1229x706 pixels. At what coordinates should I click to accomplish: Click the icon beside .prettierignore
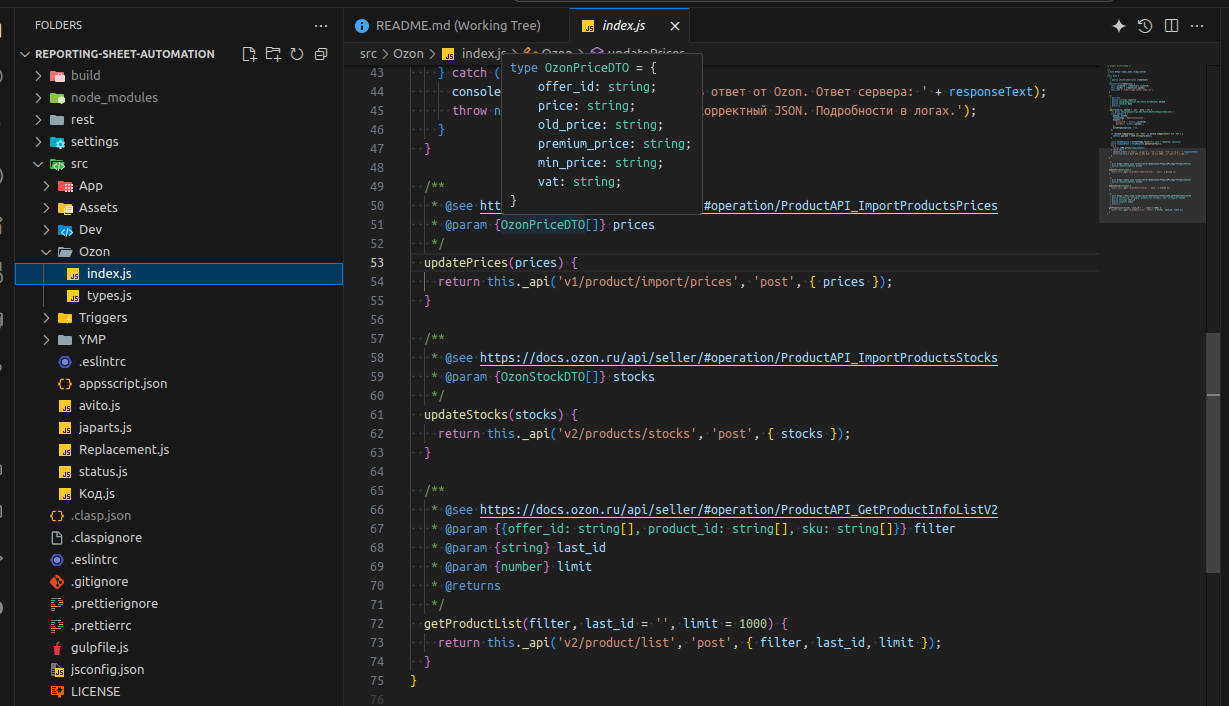(x=57, y=604)
